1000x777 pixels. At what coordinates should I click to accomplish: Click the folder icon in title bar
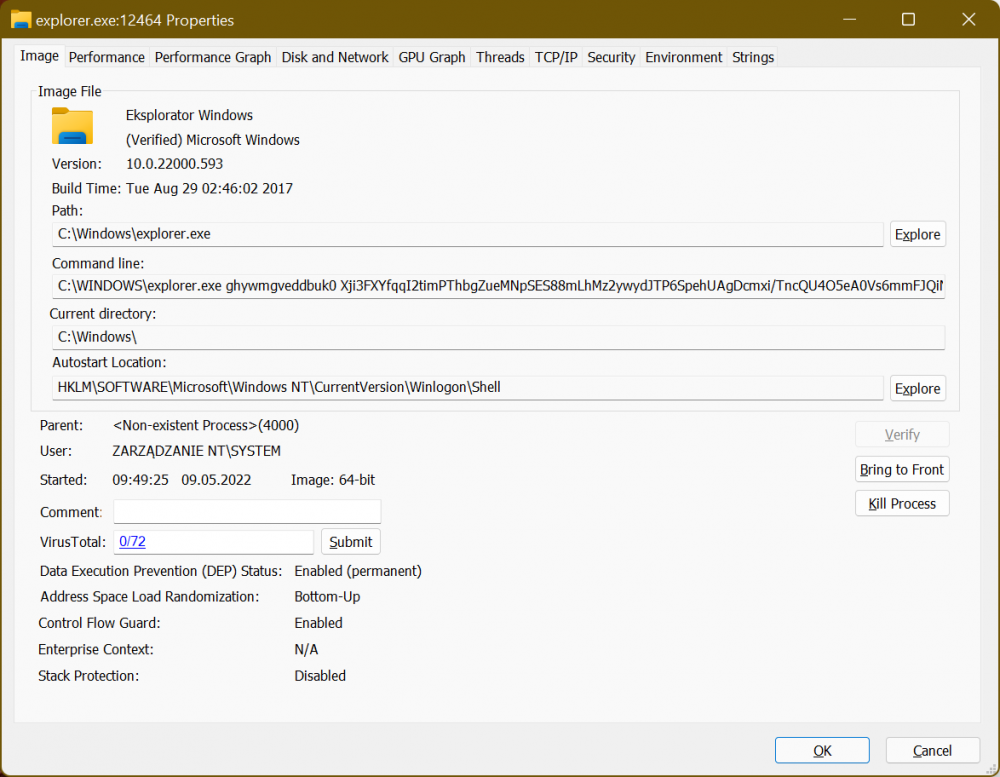[20, 20]
